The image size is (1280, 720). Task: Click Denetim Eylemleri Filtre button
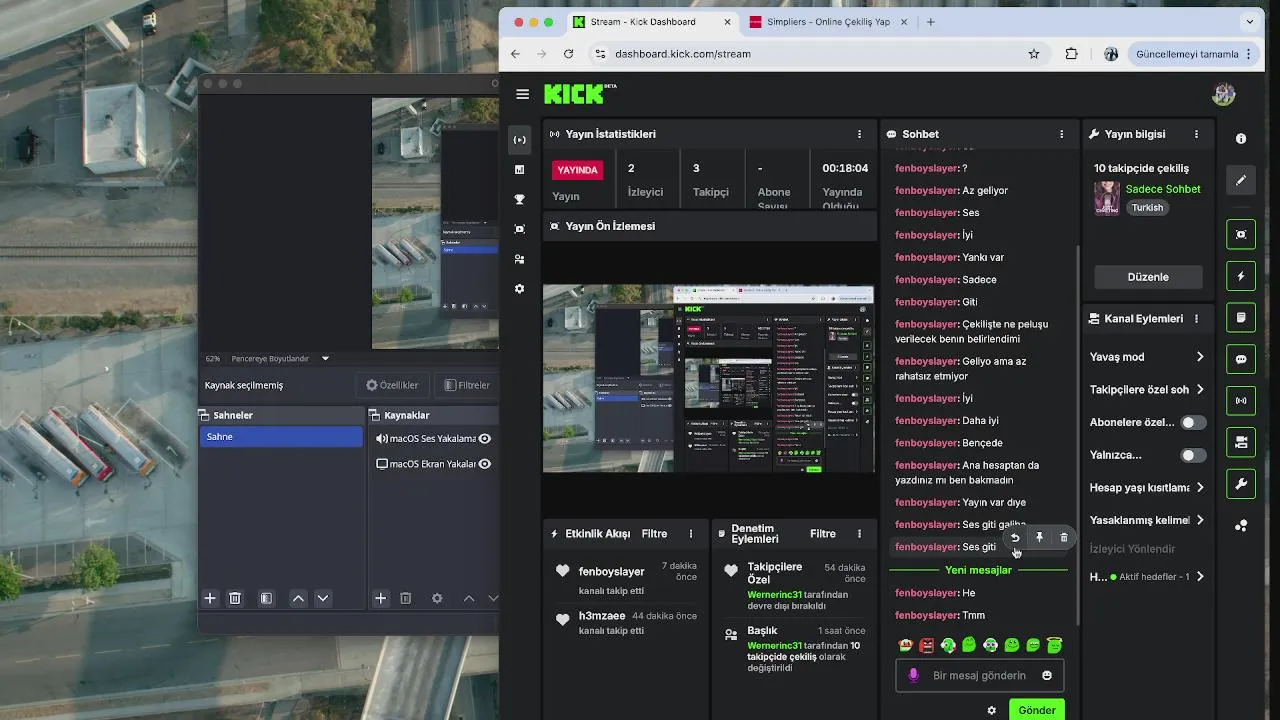823,534
